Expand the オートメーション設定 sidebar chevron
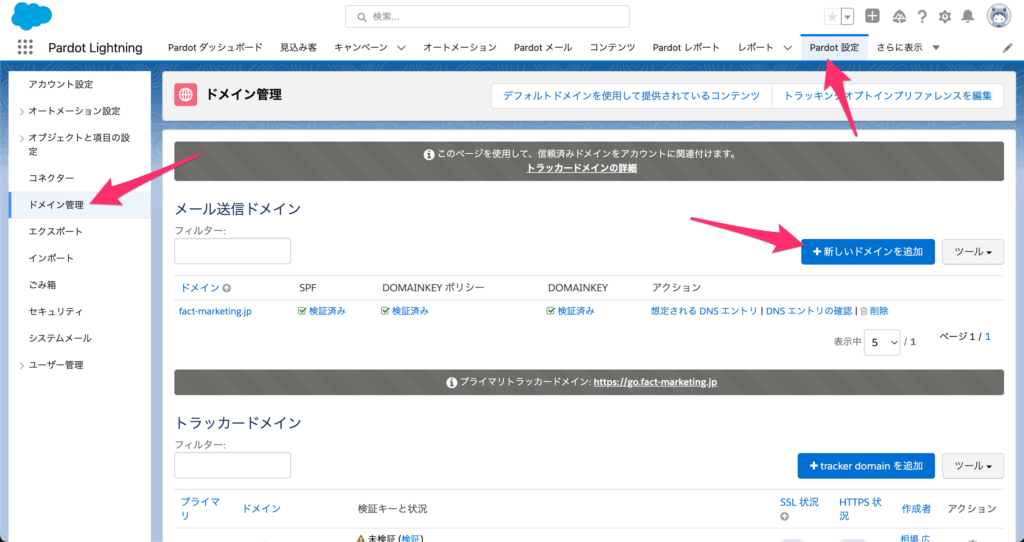Screen dimensions: 1024x542 (22, 112)
